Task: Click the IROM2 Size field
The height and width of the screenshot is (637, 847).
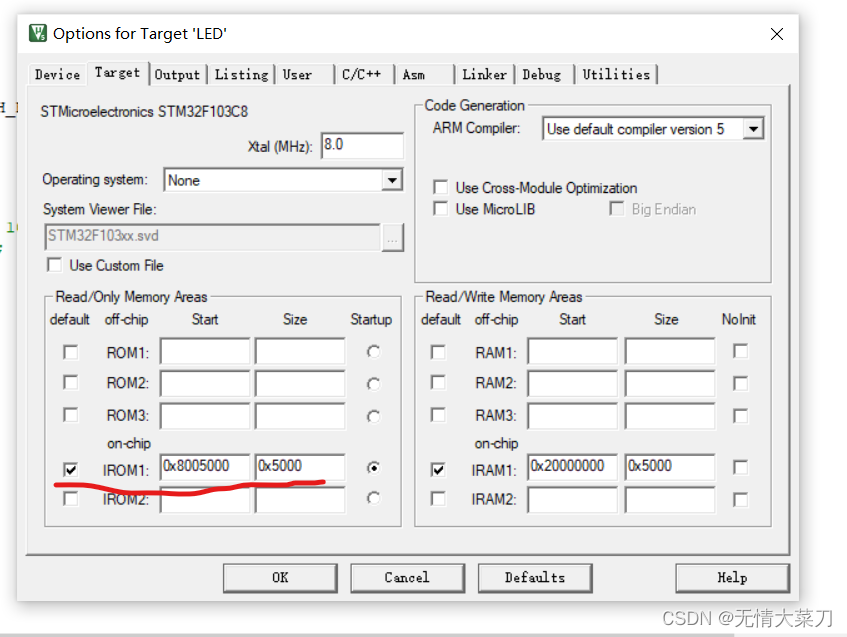Action: click(300, 500)
